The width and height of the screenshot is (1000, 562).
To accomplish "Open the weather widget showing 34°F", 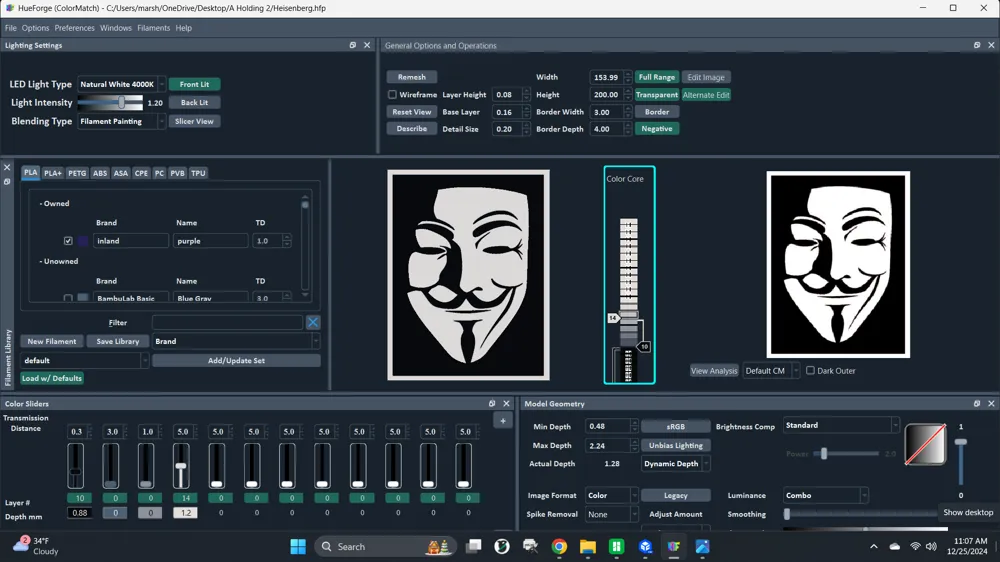I will click(36, 546).
